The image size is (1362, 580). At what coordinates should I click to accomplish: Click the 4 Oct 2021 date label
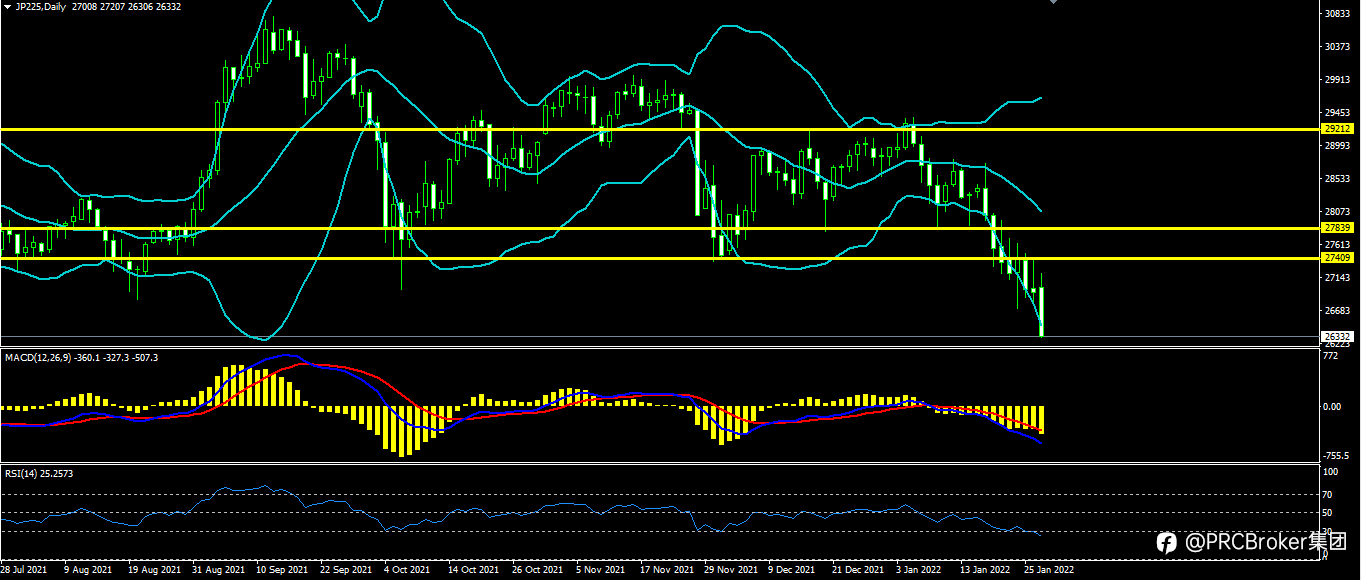point(406,570)
